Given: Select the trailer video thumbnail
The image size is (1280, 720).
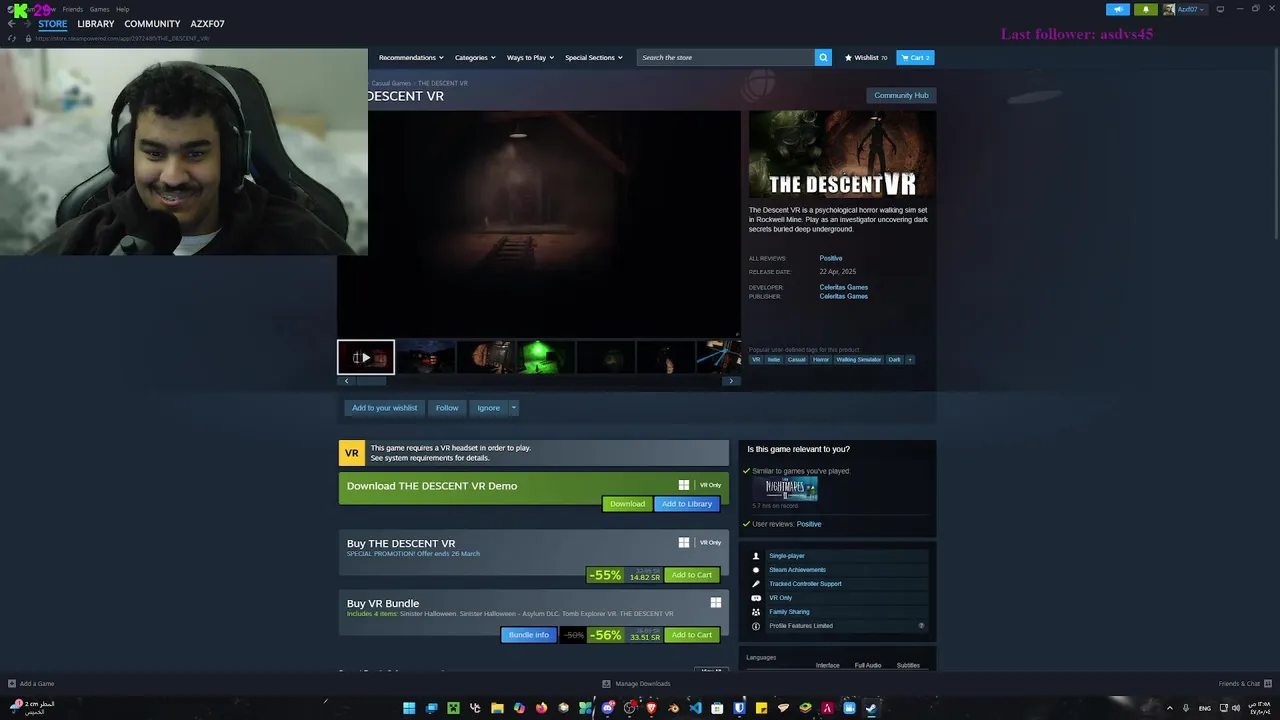Looking at the screenshot, I should pos(366,357).
